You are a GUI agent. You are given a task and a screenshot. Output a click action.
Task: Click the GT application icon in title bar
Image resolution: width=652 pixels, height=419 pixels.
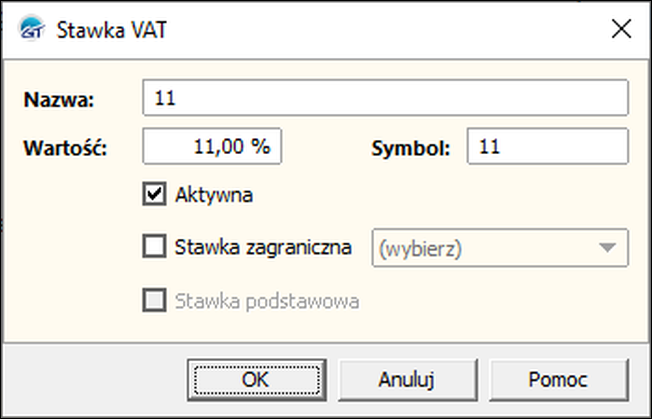tap(32, 30)
